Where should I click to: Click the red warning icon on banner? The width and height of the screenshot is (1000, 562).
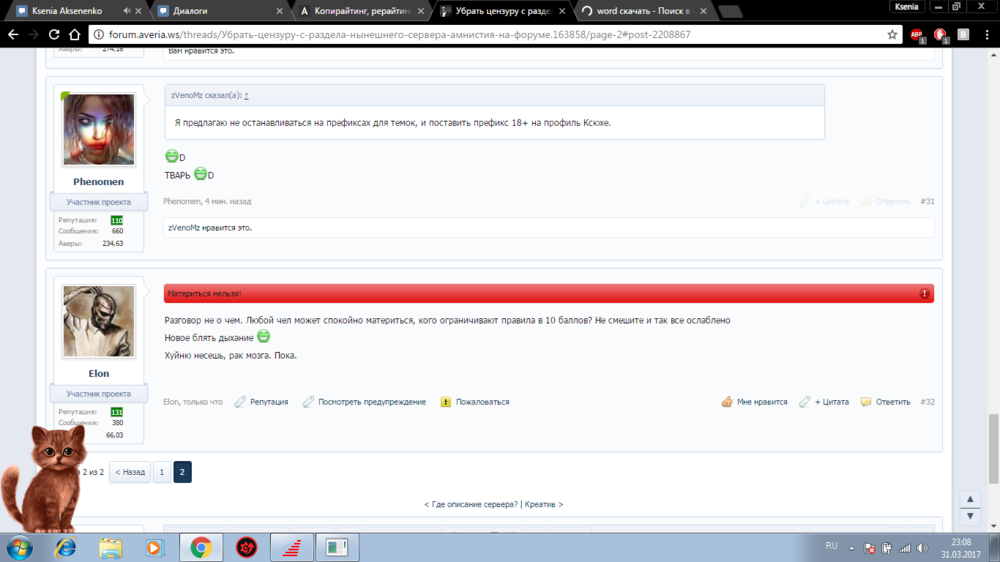pyautogui.click(x=924, y=294)
